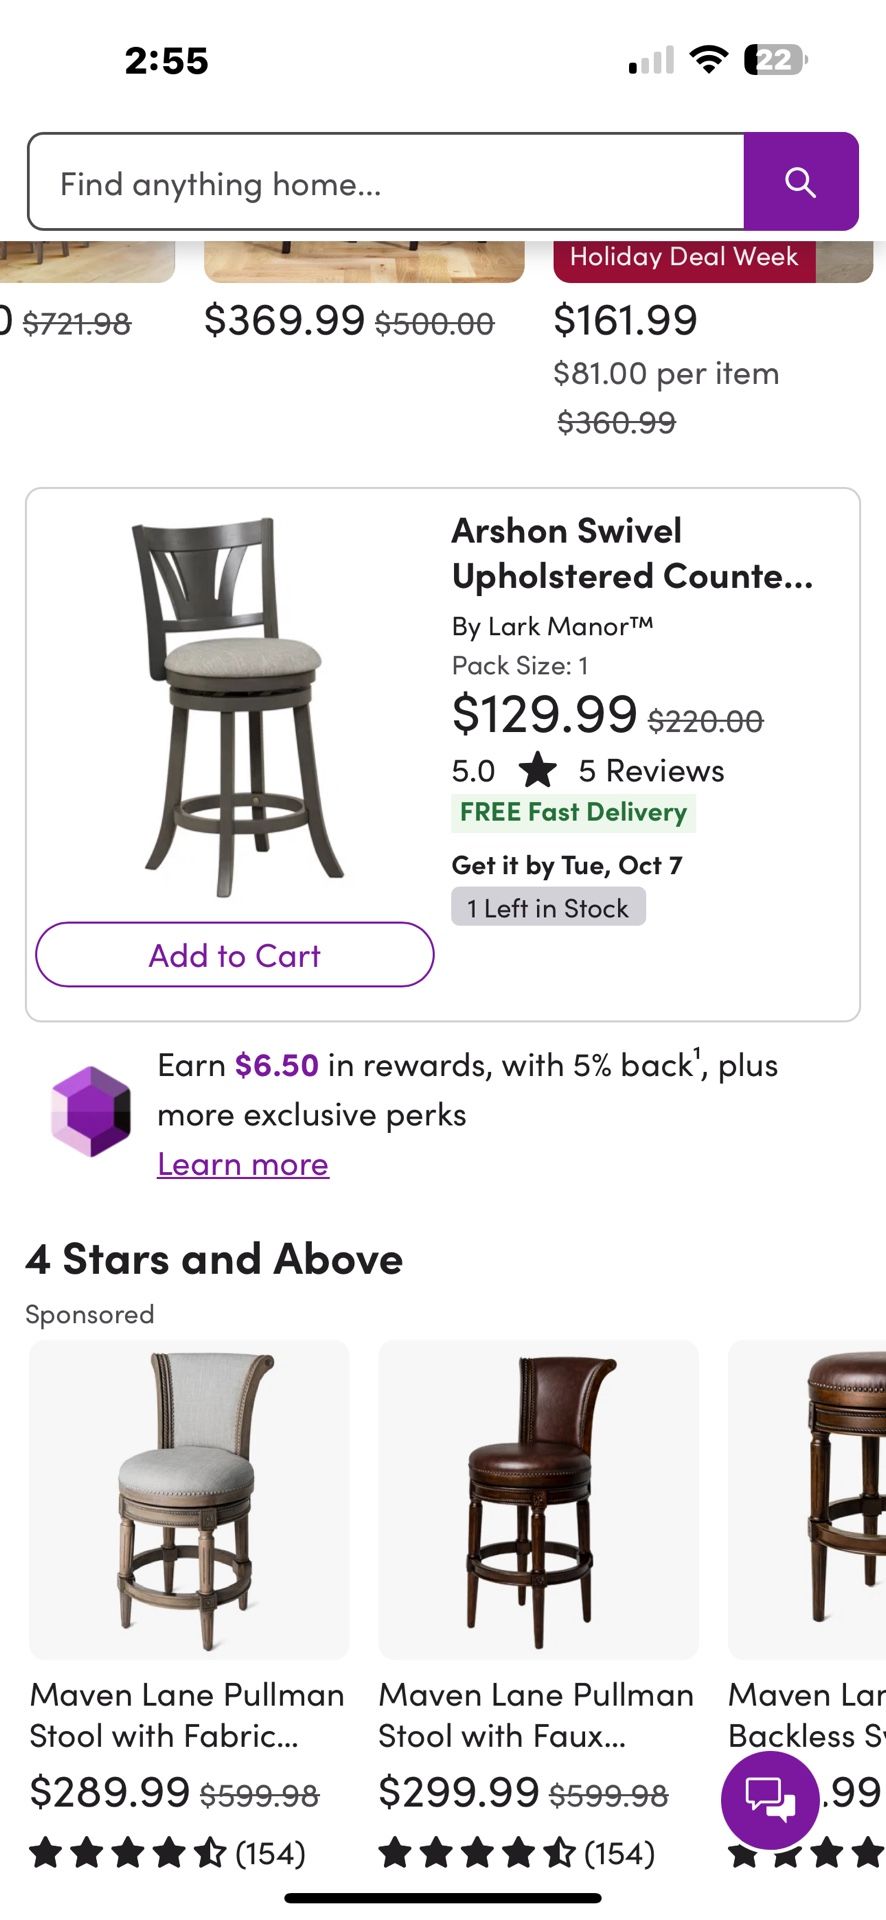Open the Maven Lane Pullman faux leather image
The image size is (886, 1920).
click(x=538, y=1498)
